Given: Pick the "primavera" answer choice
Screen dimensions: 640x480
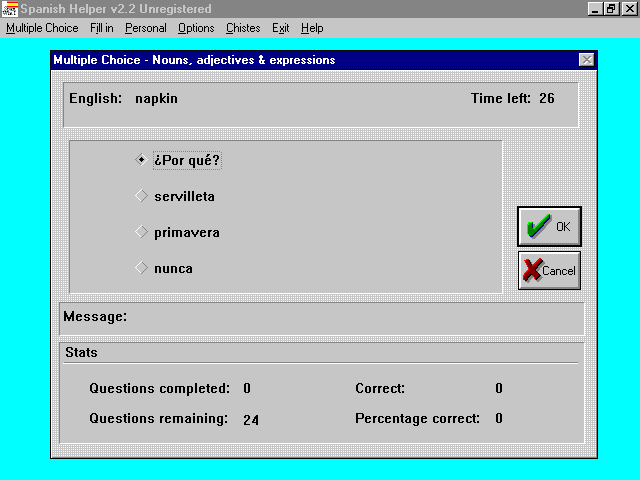Looking at the screenshot, I should point(141,232).
